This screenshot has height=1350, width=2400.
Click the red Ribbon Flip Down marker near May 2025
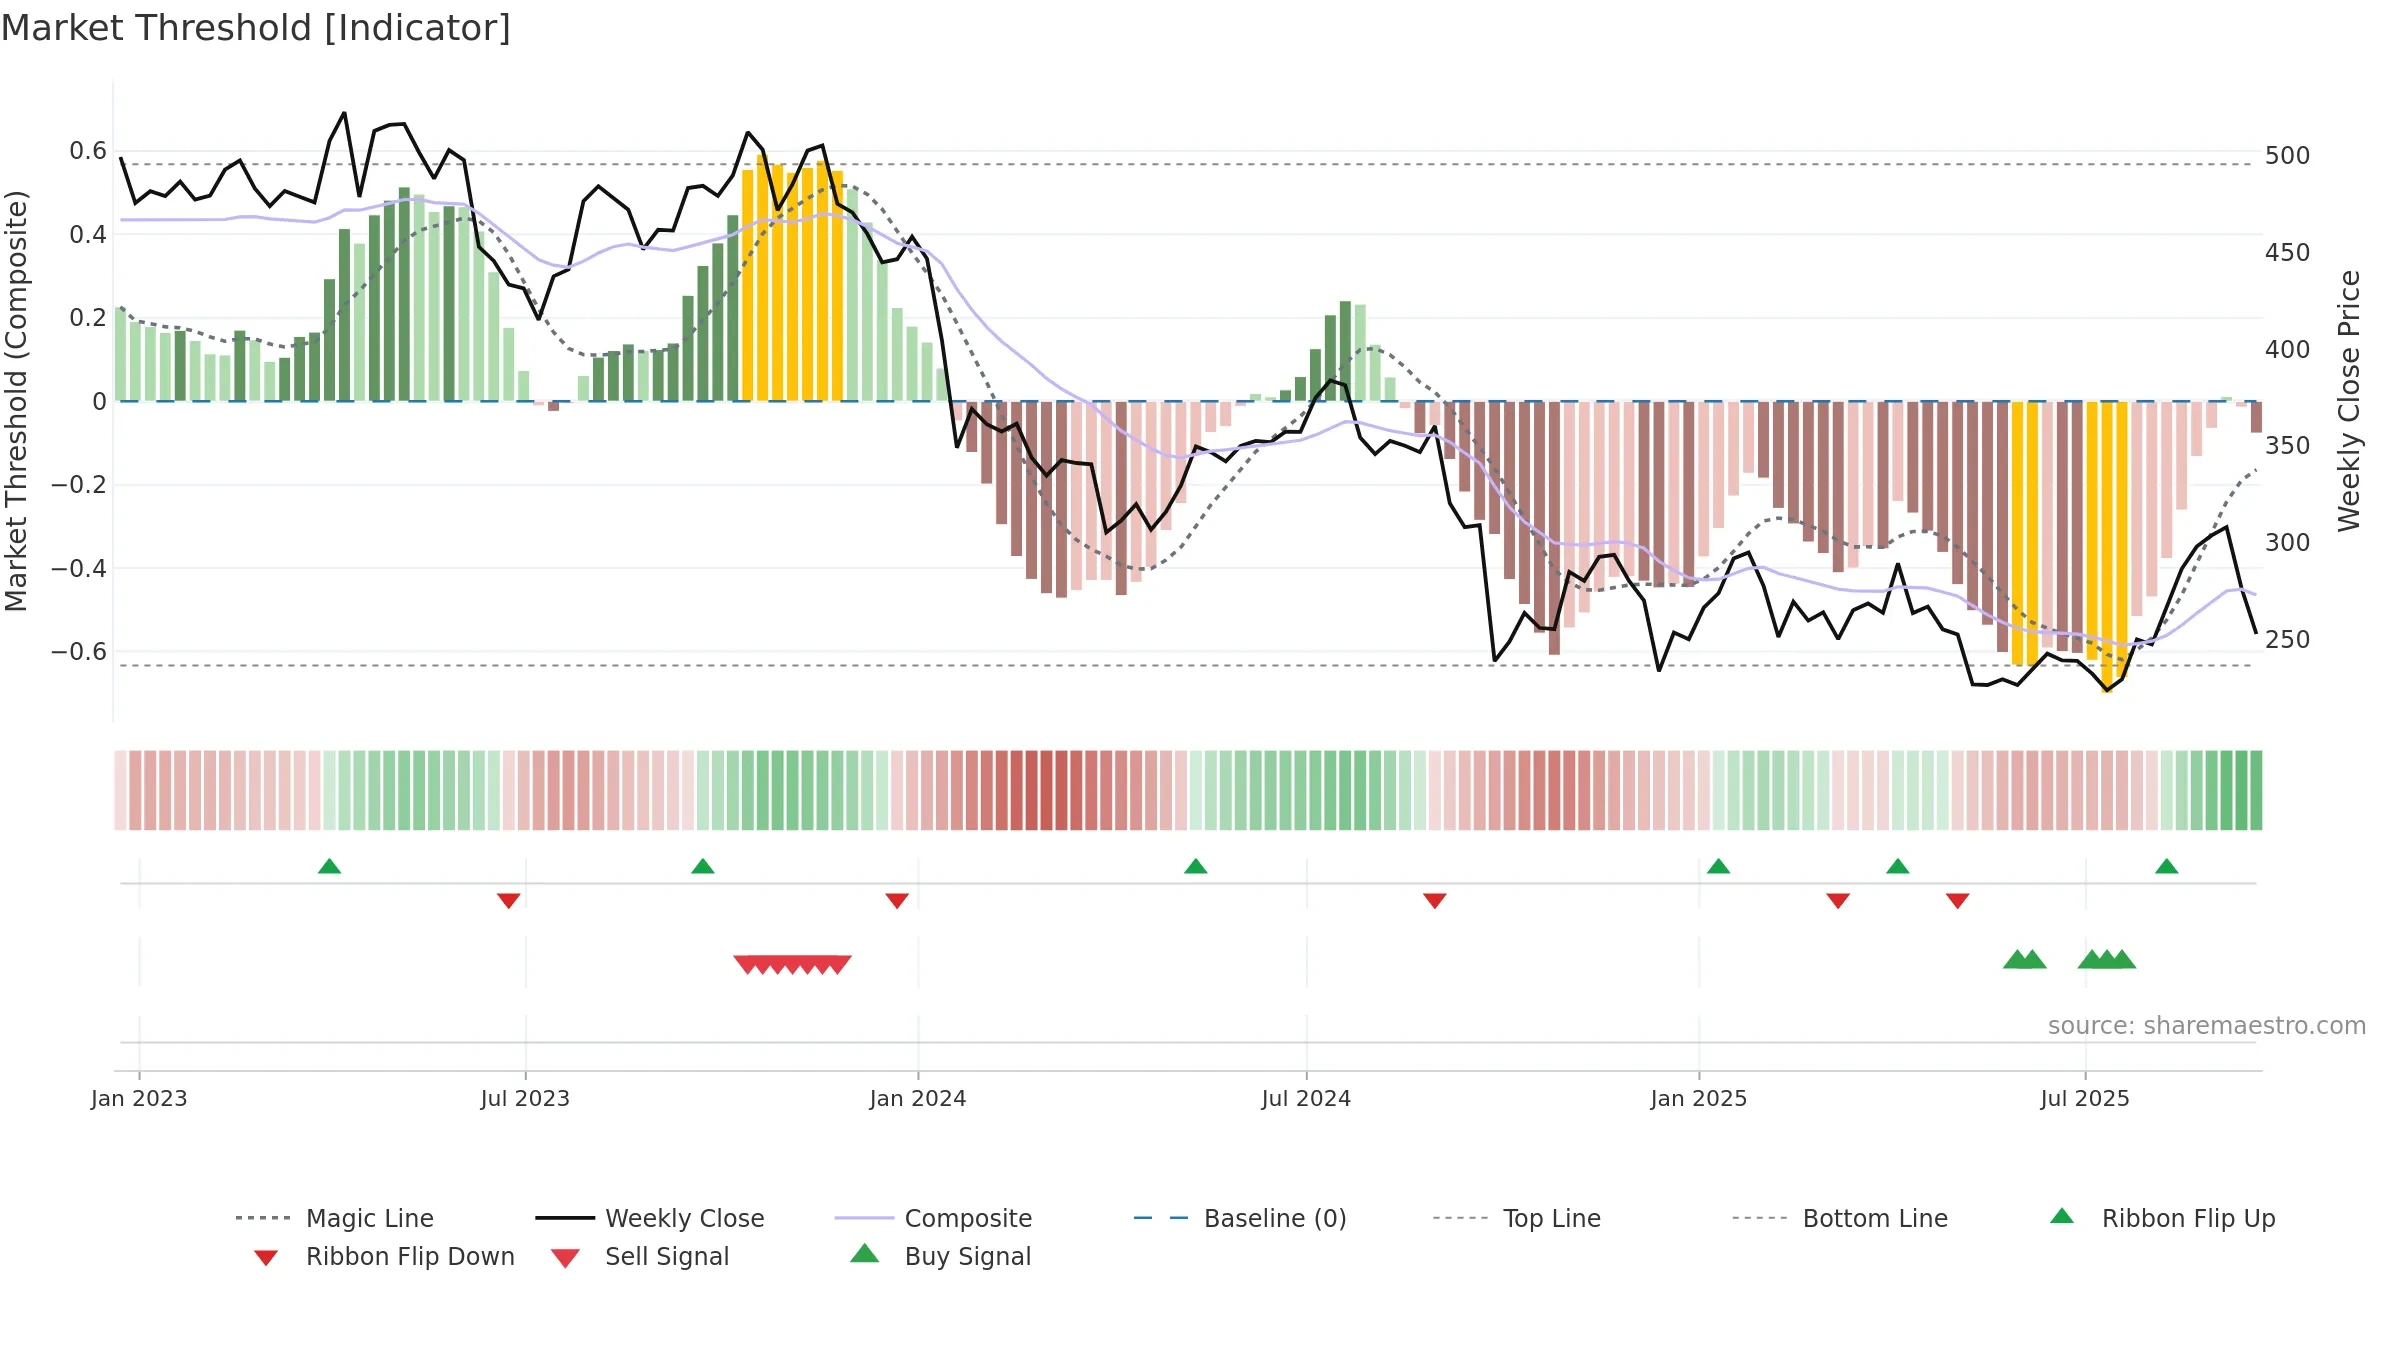pyautogui.click(x=1958, y=901)
